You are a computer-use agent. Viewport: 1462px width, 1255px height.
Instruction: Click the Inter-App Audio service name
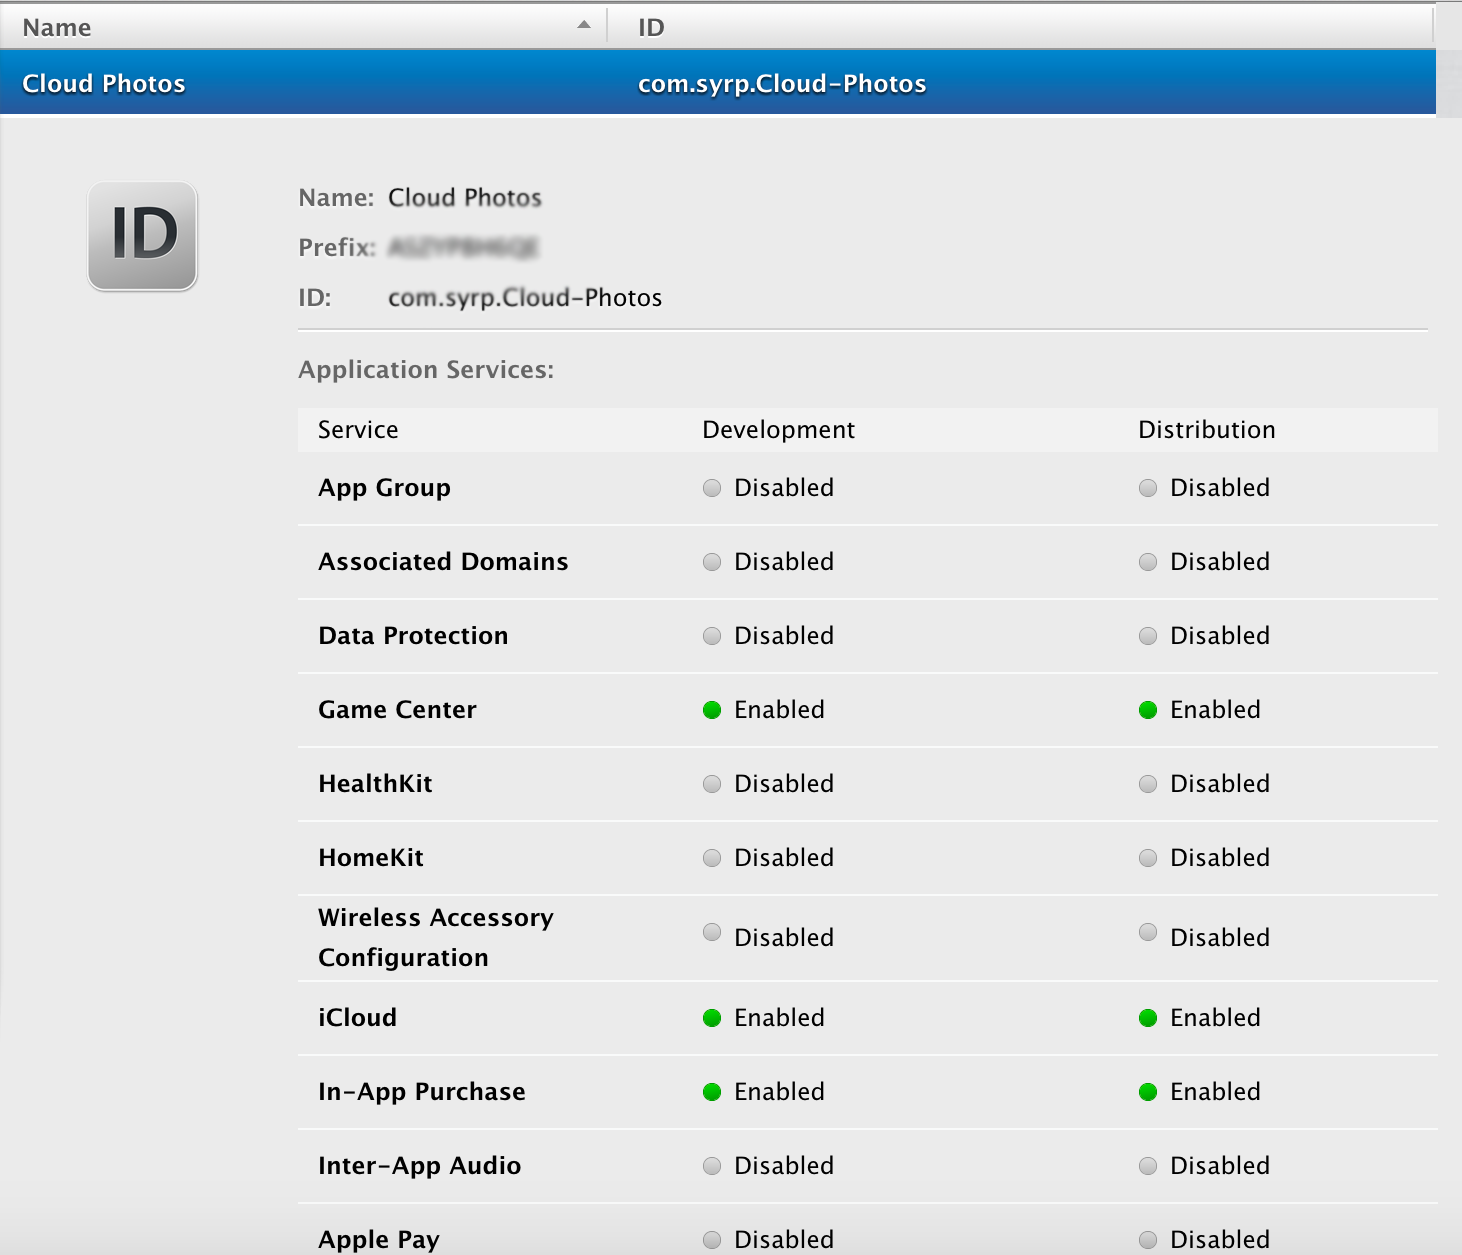point(419,1166)
